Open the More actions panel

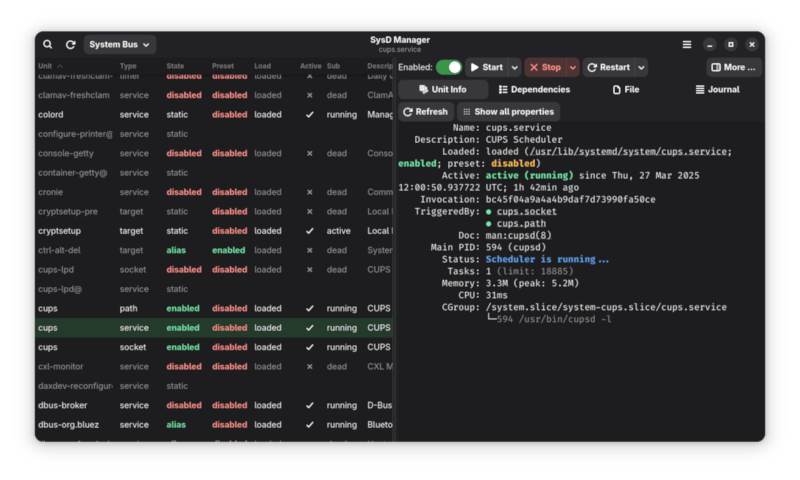click(x=733, y=67)
